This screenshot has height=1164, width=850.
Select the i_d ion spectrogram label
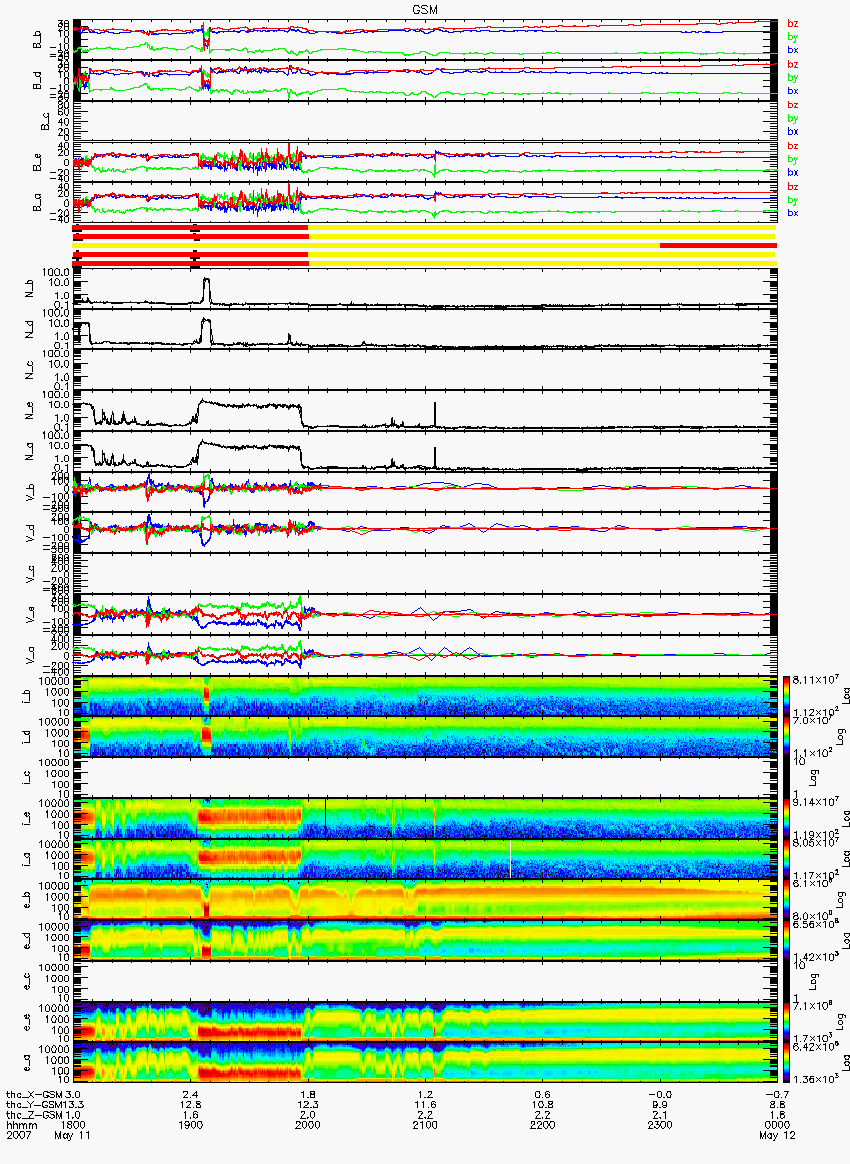coord(27,736)
